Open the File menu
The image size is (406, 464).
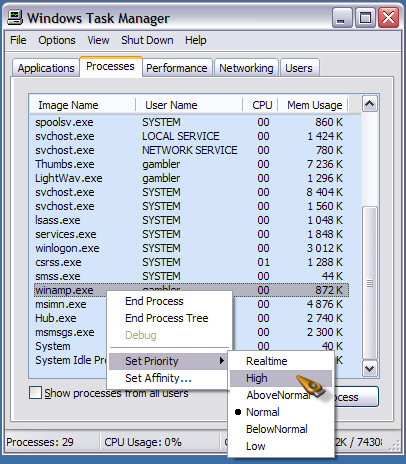(x=18, y=40)
